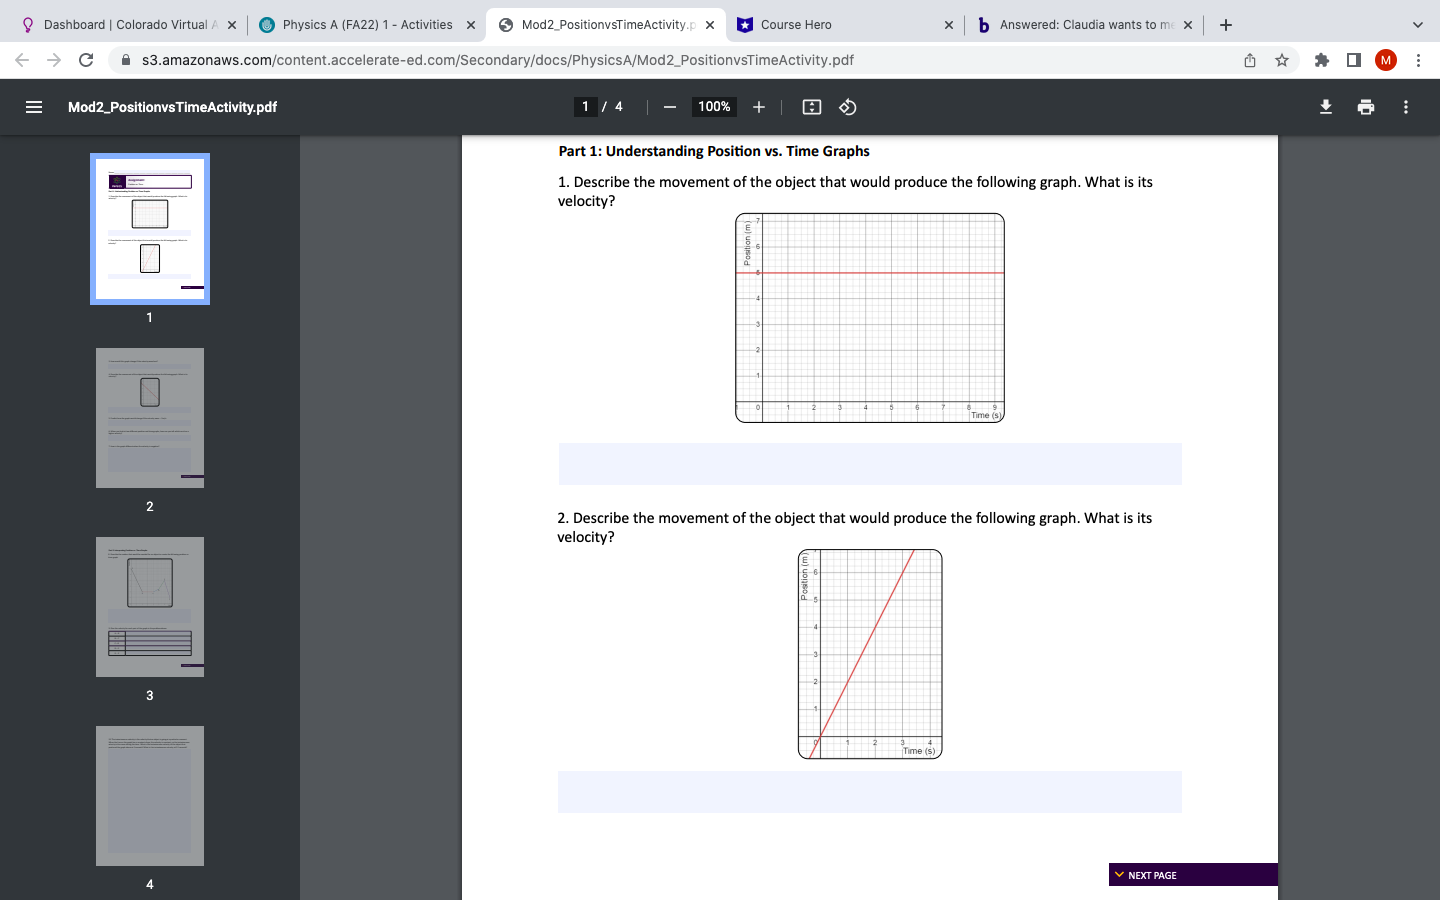Open the extensions puzzle-piece panel
The image size is (1440, 900).
(x=1321, y=60)
